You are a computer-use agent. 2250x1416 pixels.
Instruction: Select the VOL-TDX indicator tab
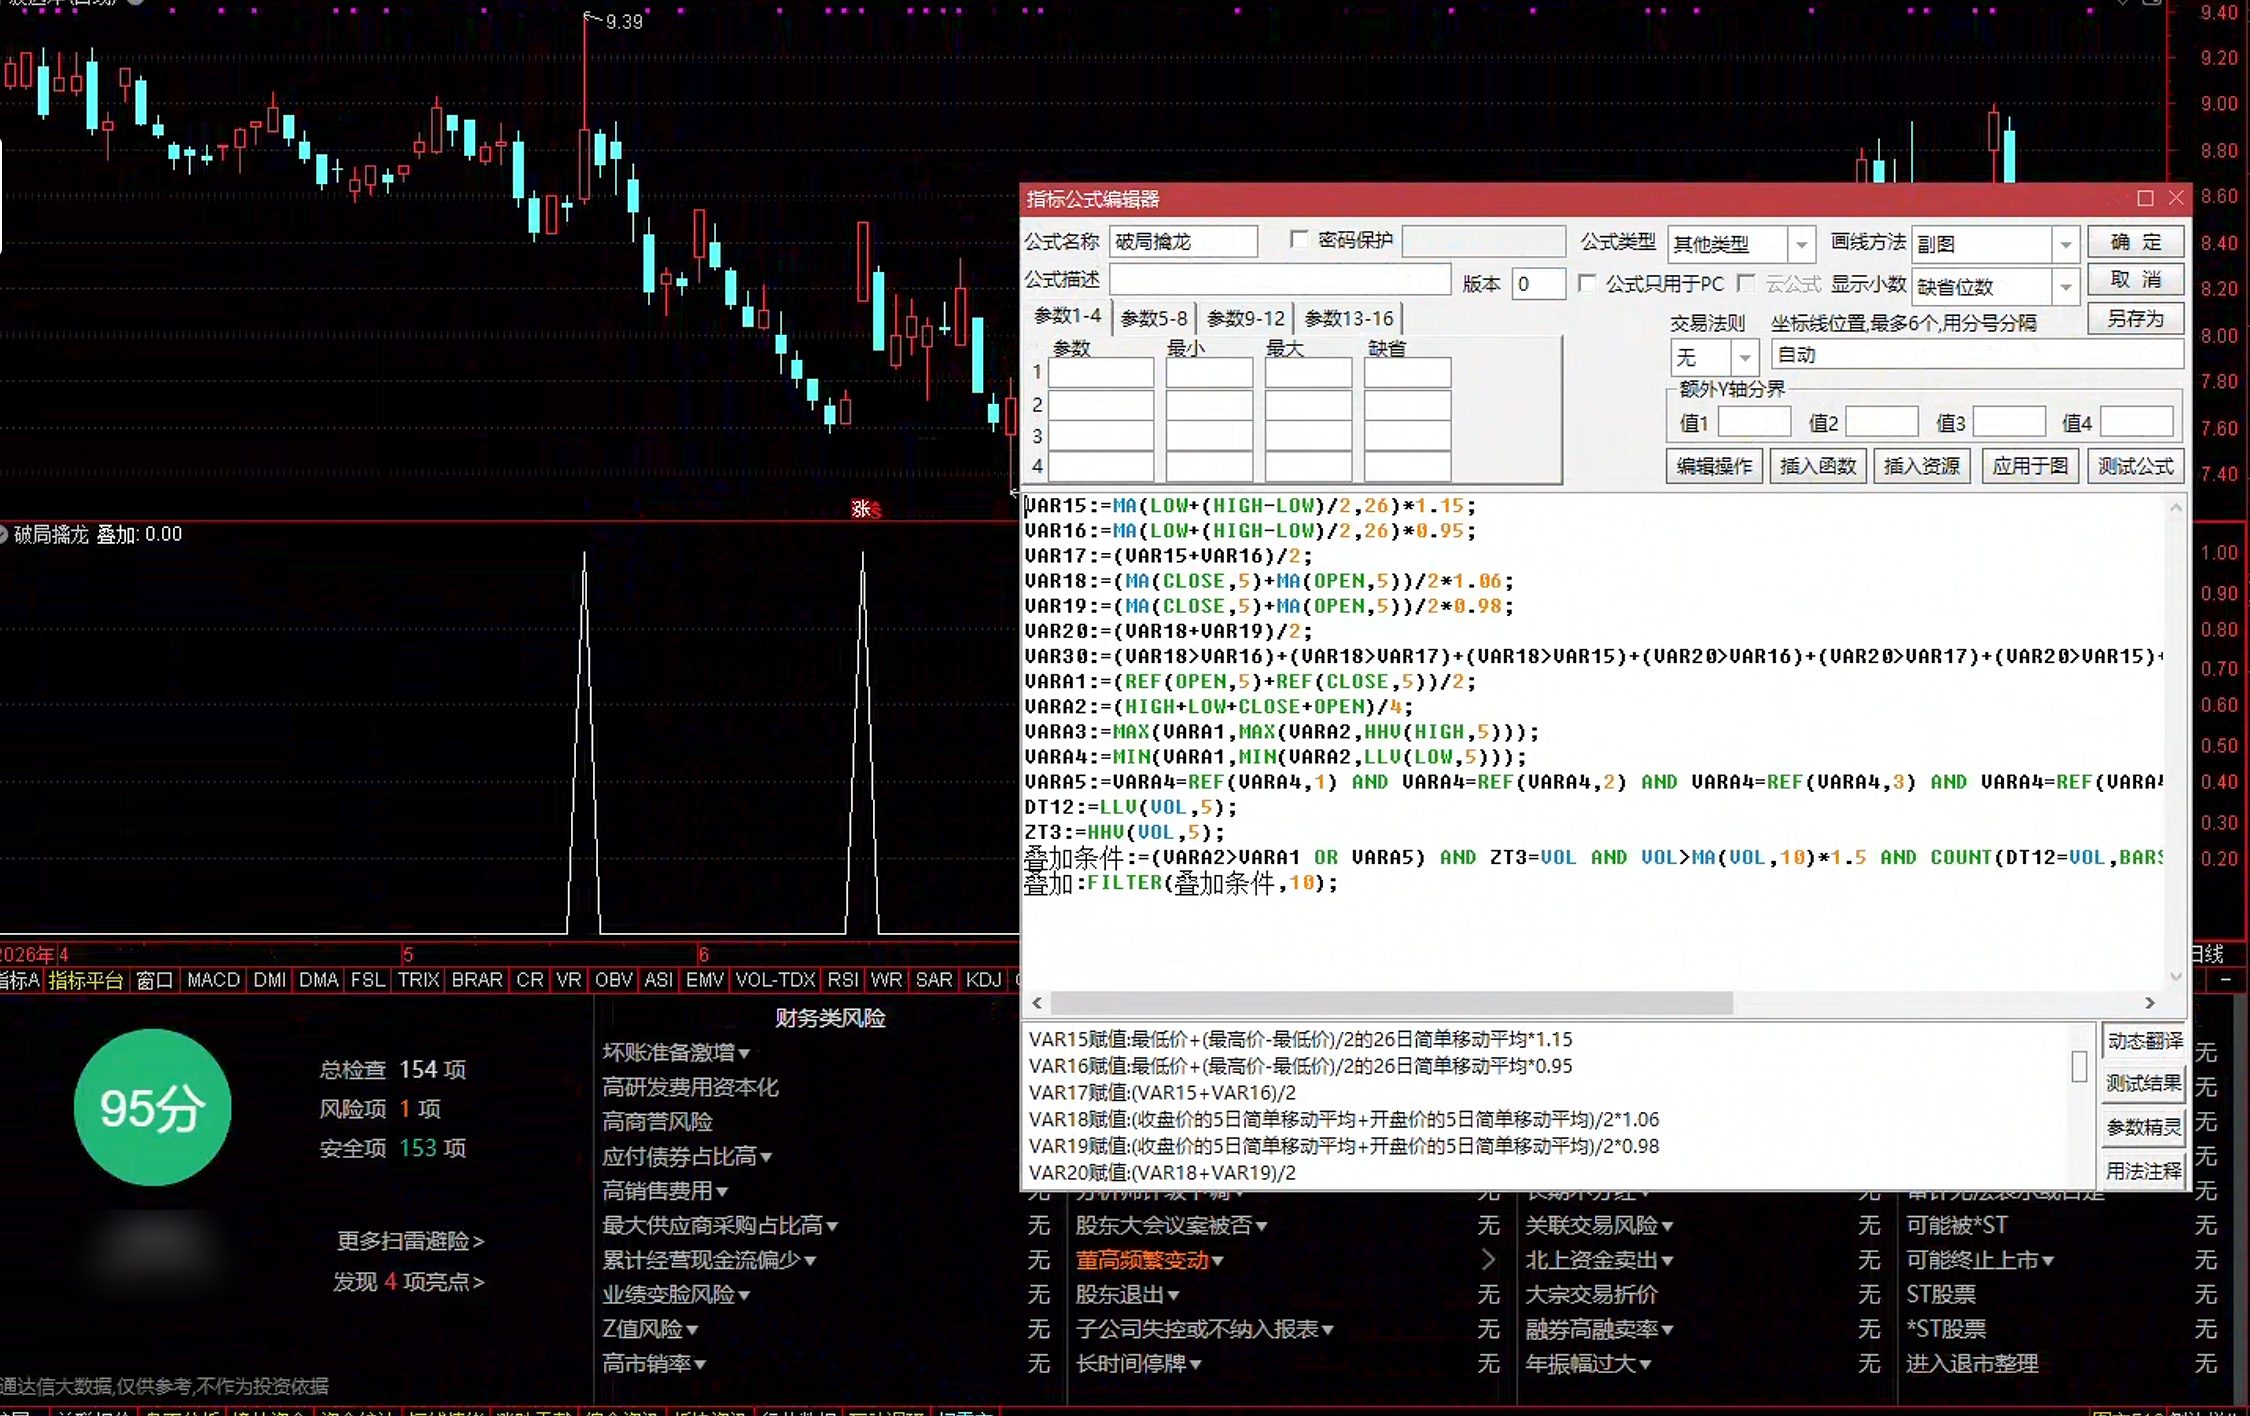[775, 980]
